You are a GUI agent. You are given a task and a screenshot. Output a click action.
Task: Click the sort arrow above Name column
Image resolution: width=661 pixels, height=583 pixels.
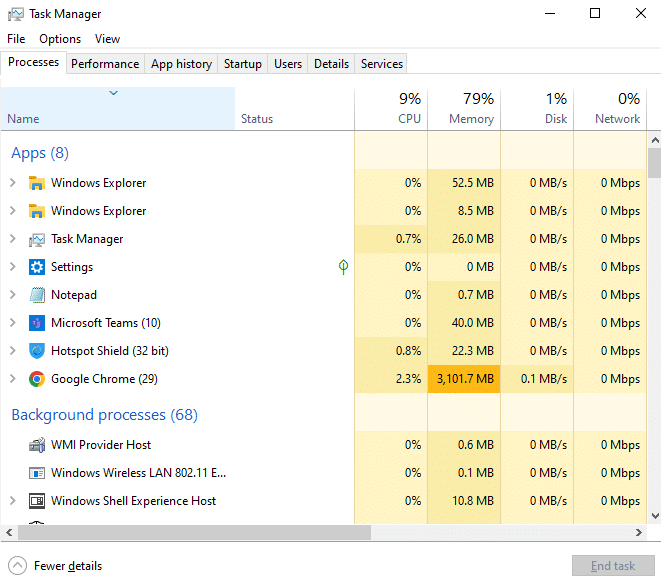(x=113, y=93)
